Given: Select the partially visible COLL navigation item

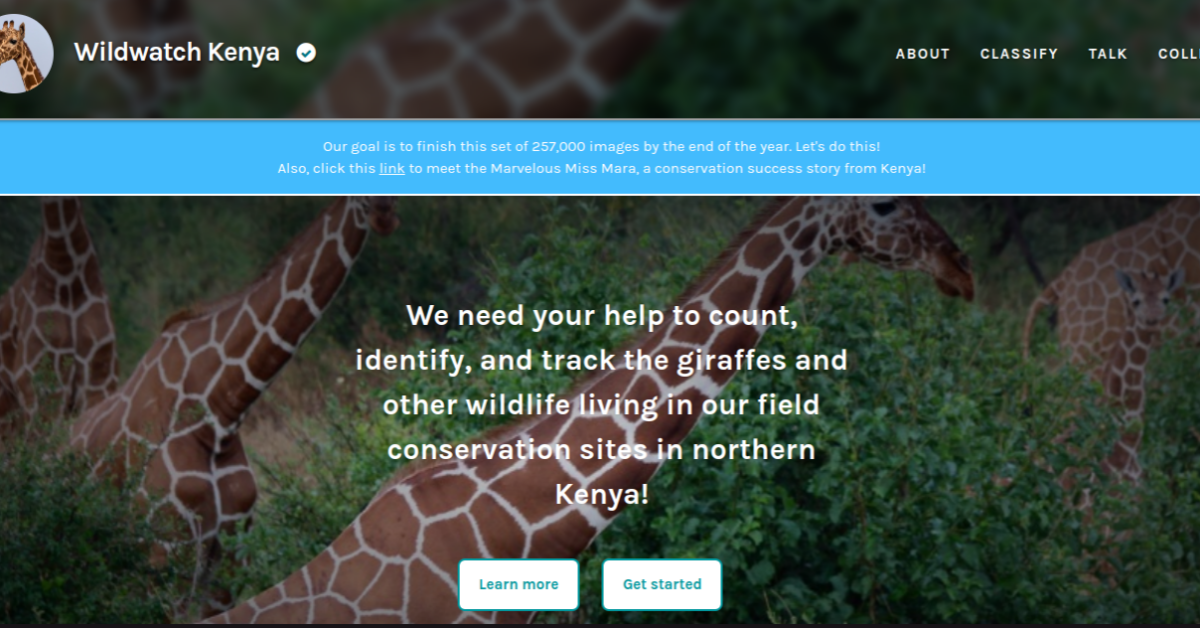Looking at the screenshot, I should point(1179,54).
